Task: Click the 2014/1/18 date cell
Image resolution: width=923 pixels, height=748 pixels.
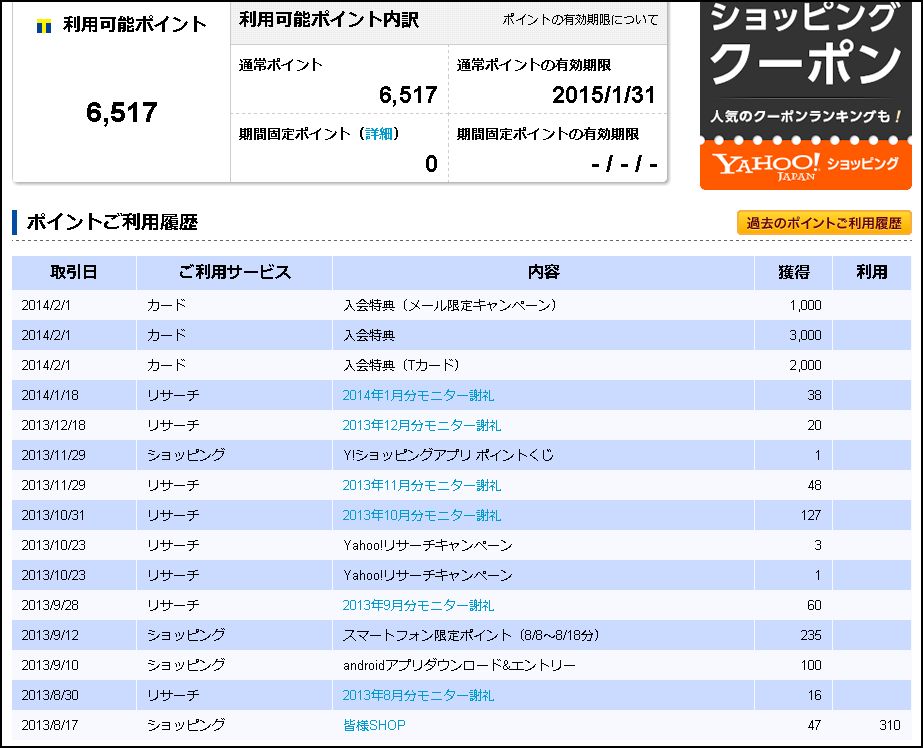Action: [50, 395]
